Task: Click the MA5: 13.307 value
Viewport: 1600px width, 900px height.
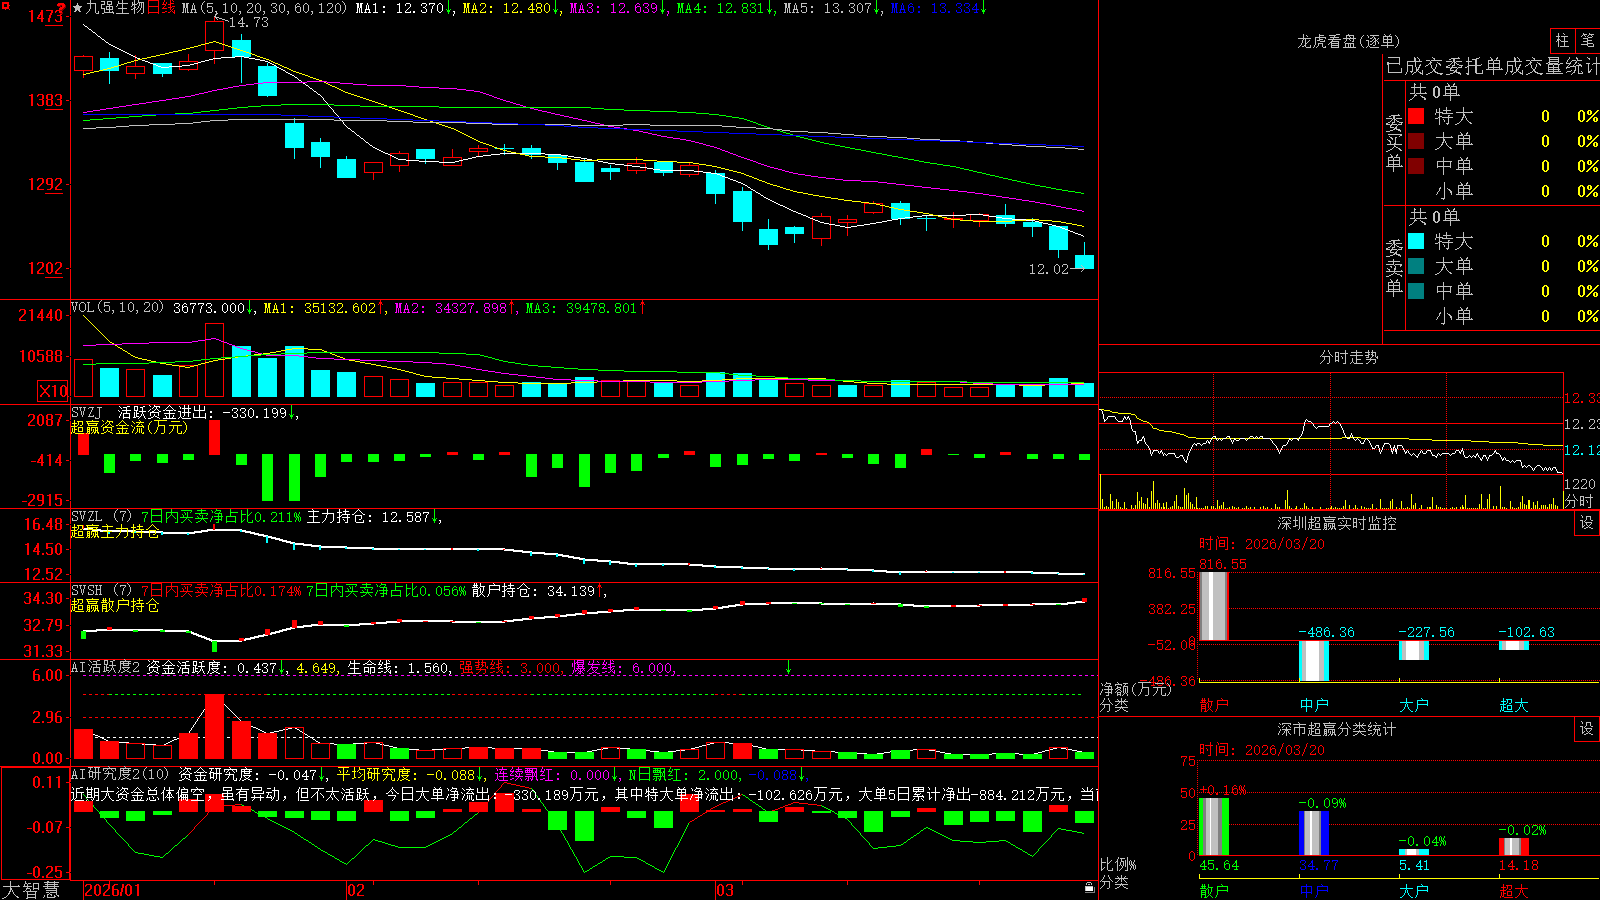Action: [x=828, y=8]
